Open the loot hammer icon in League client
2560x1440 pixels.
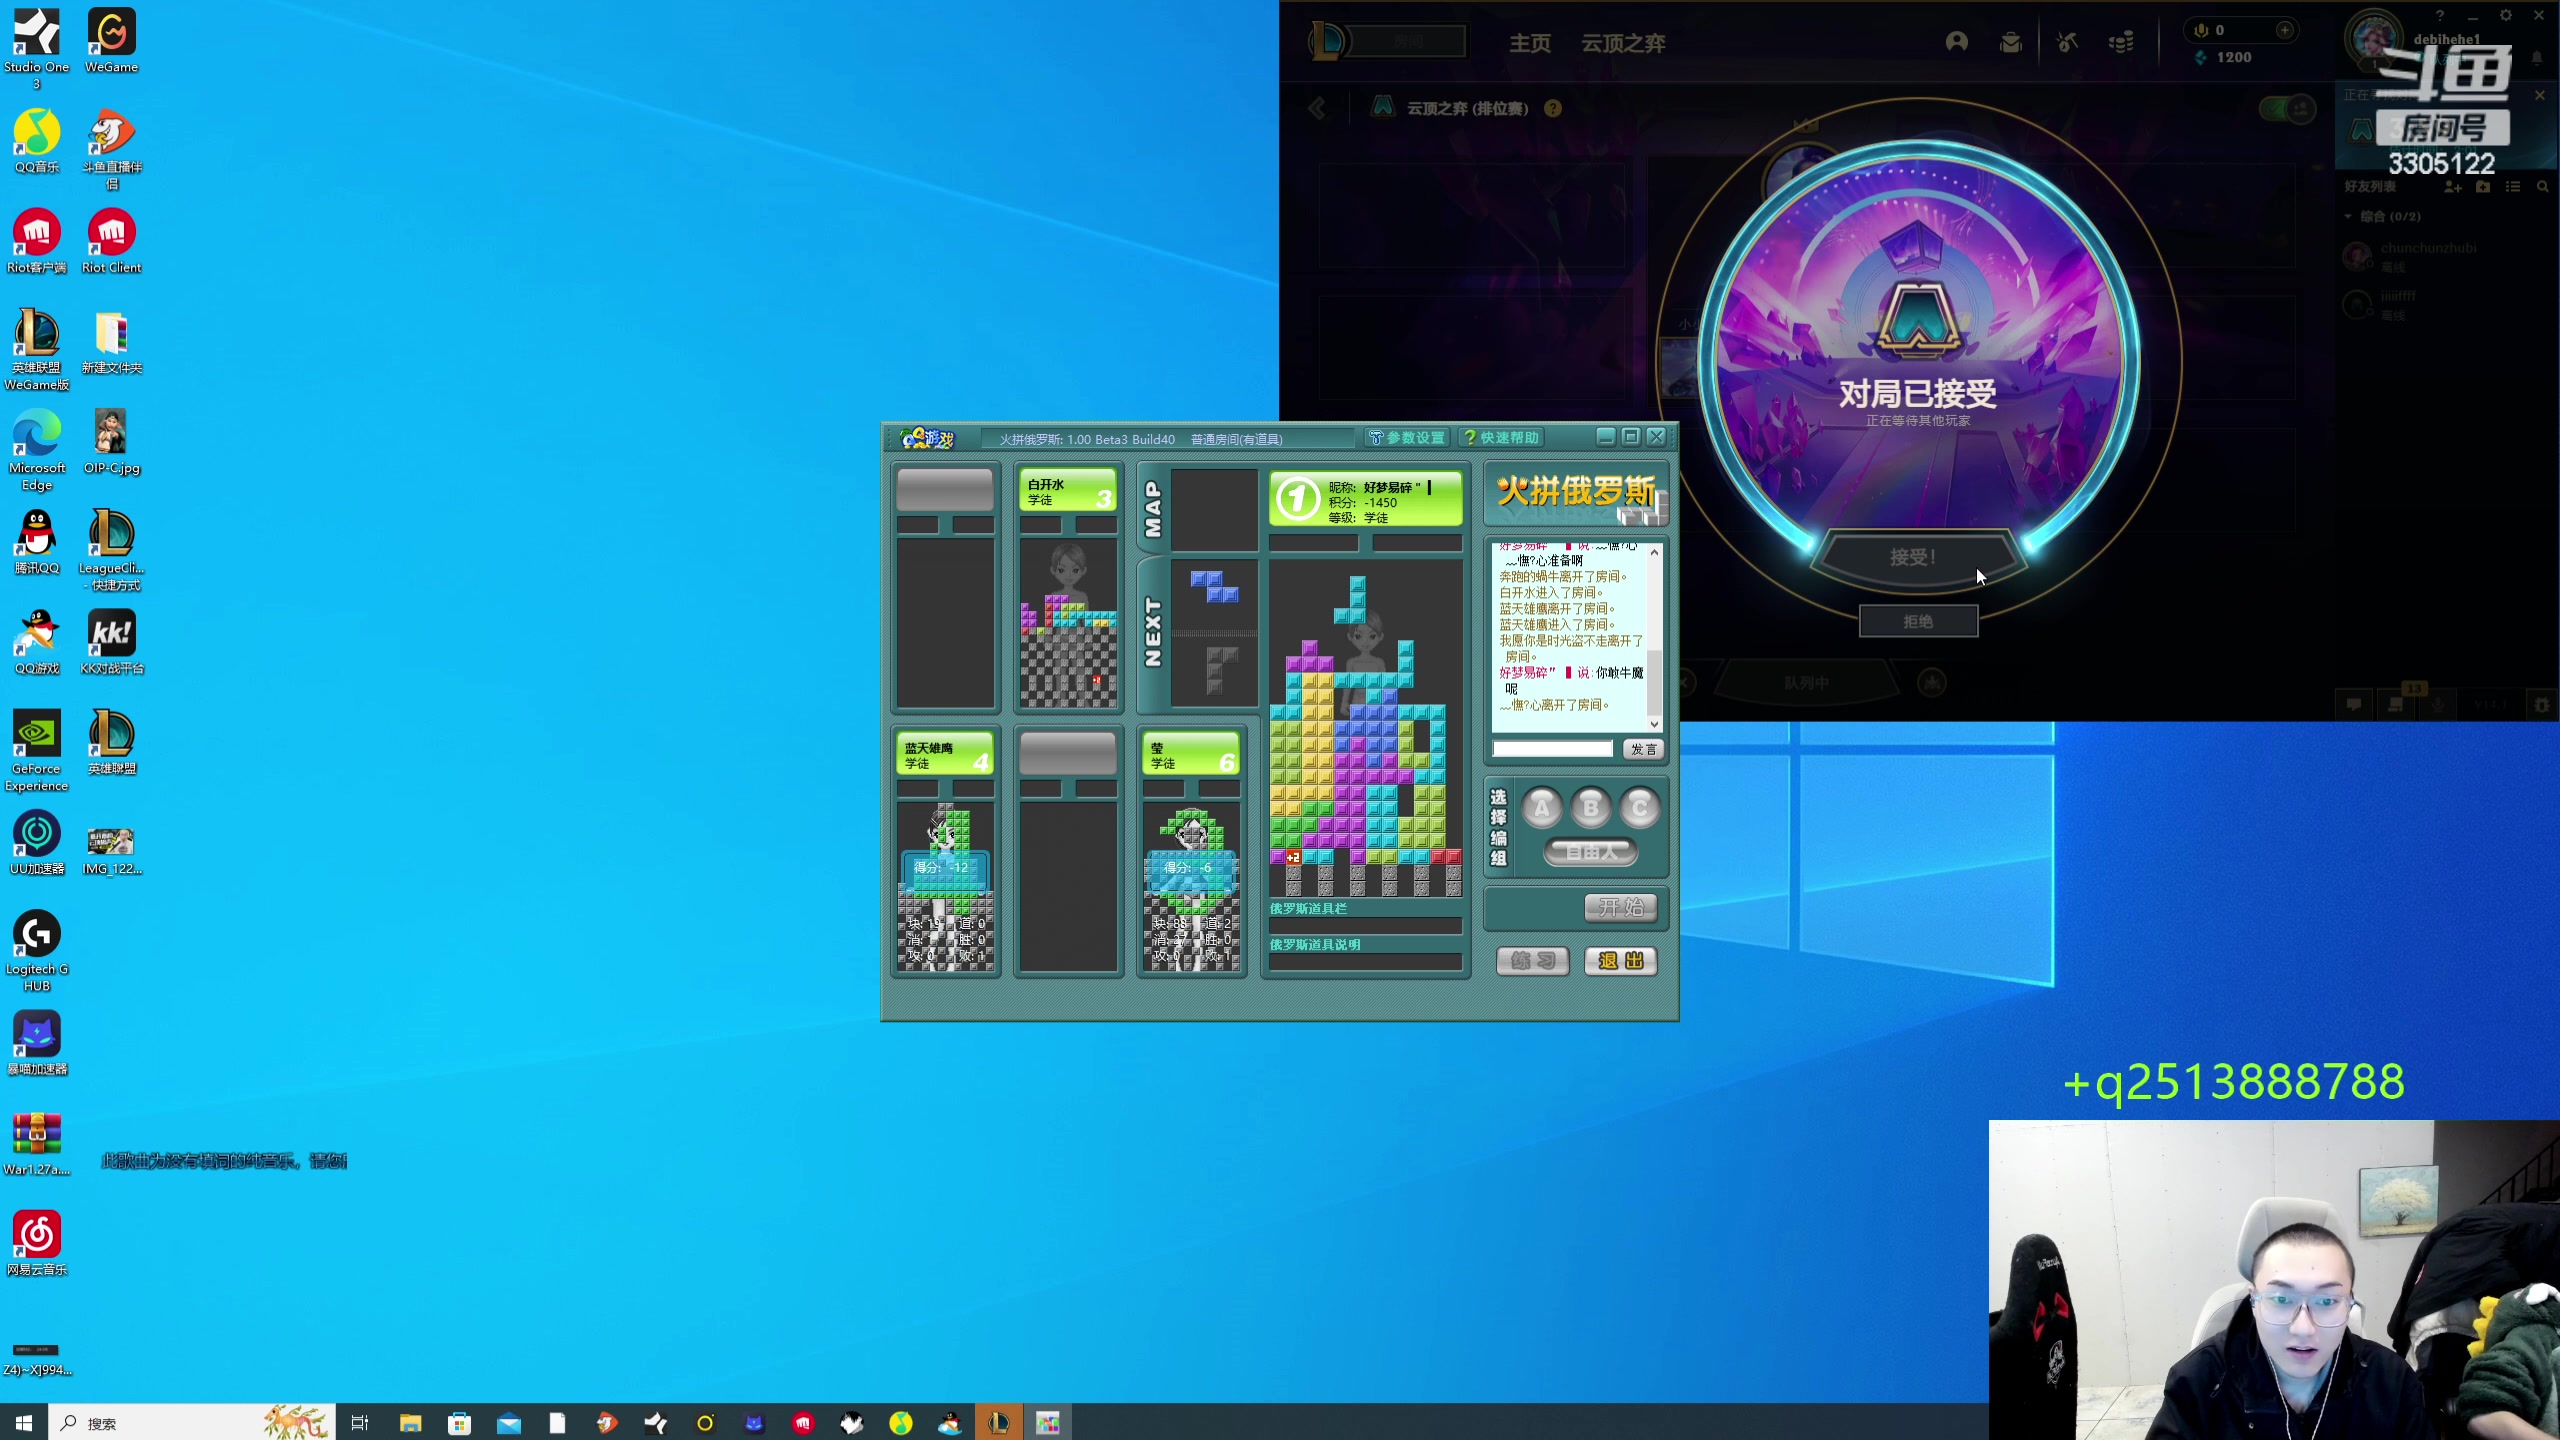click(x=2067, y=42)
